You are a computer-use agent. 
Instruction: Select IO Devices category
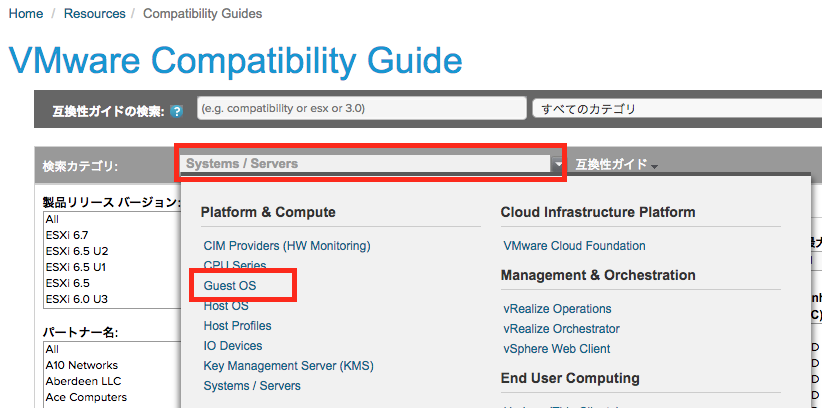pos(233,346)
